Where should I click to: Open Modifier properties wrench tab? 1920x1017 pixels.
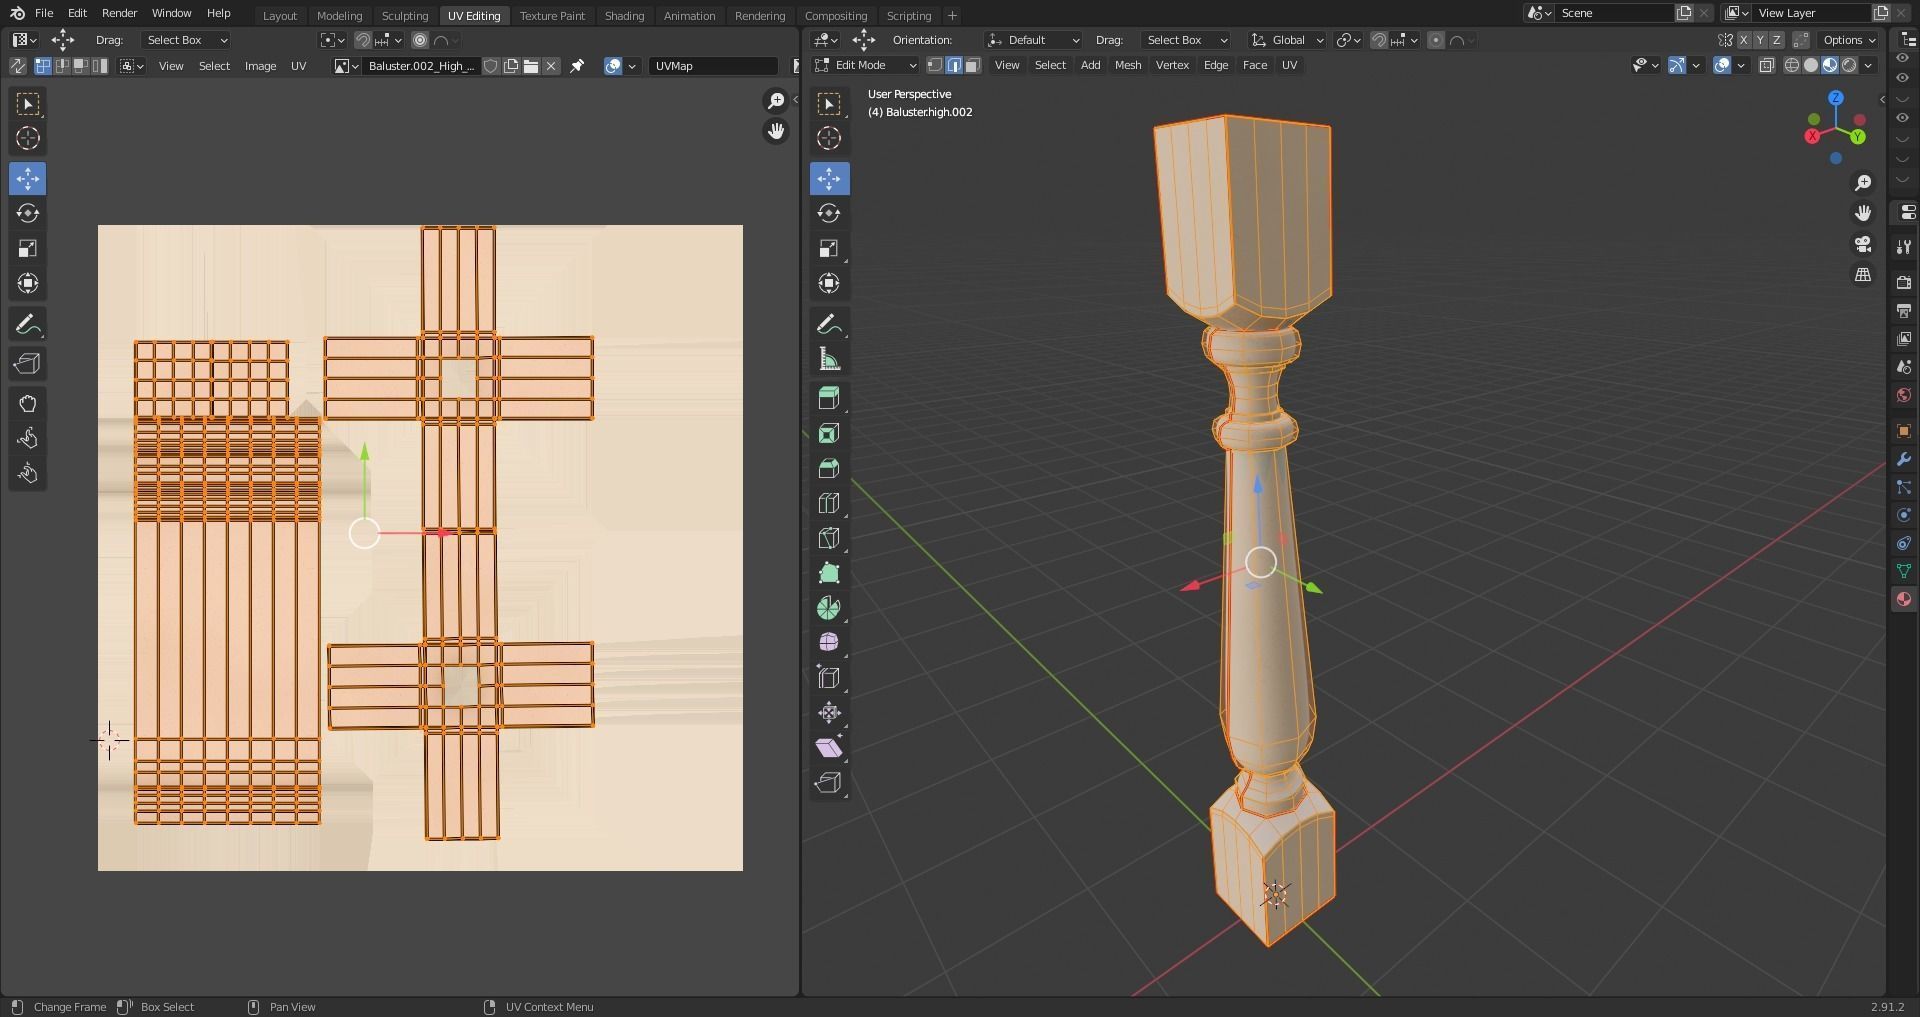point(1903,459)
